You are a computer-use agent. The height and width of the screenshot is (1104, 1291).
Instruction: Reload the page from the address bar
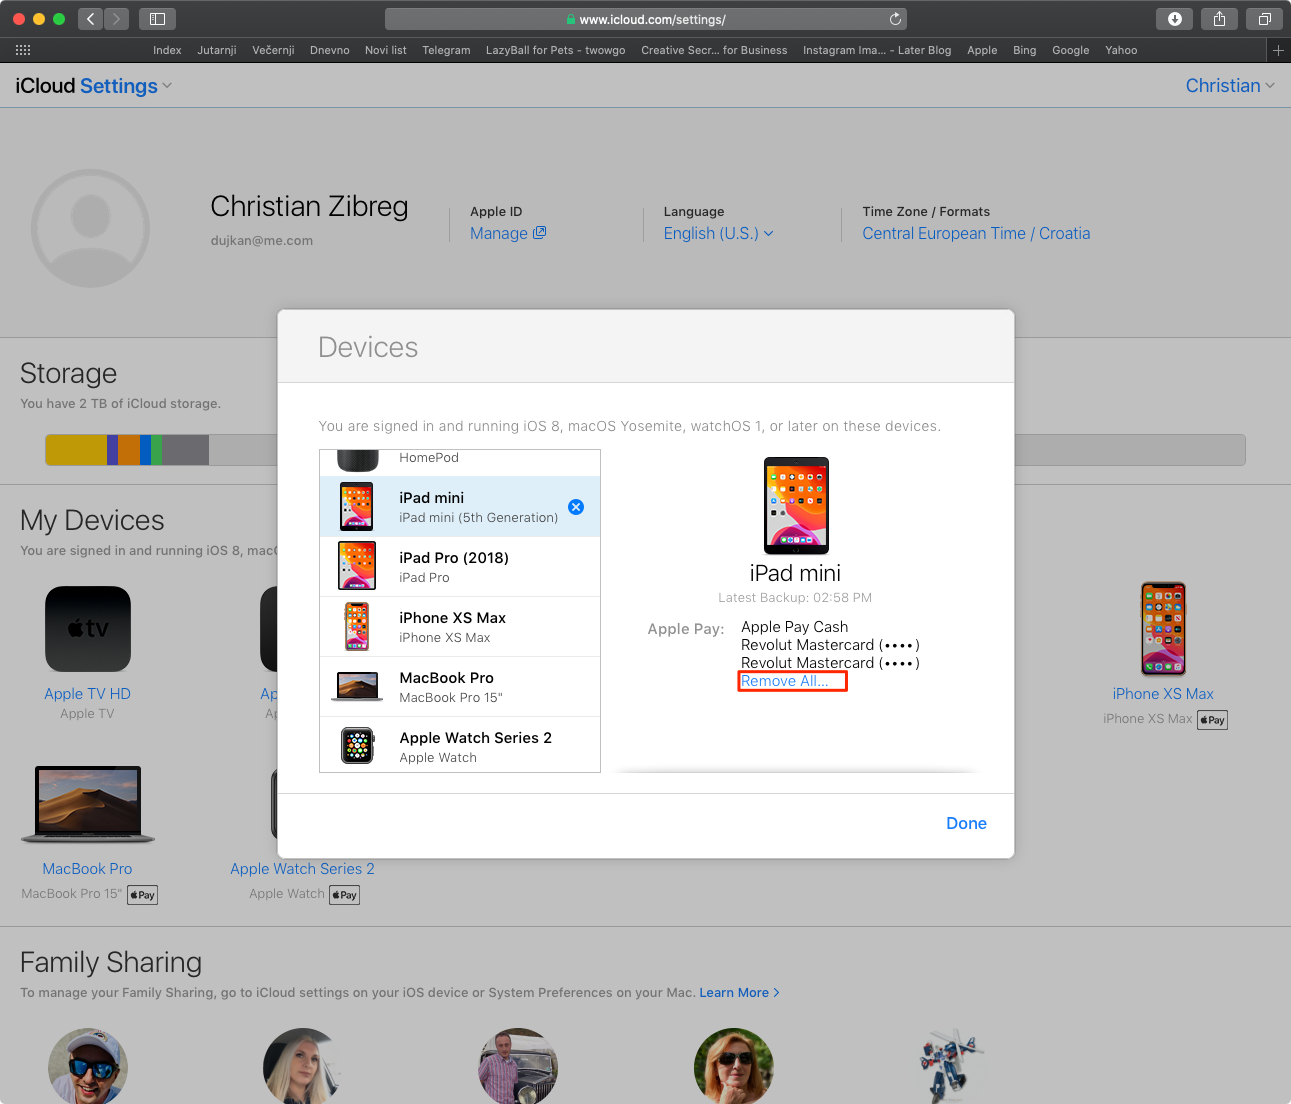[x=895, y=19]
